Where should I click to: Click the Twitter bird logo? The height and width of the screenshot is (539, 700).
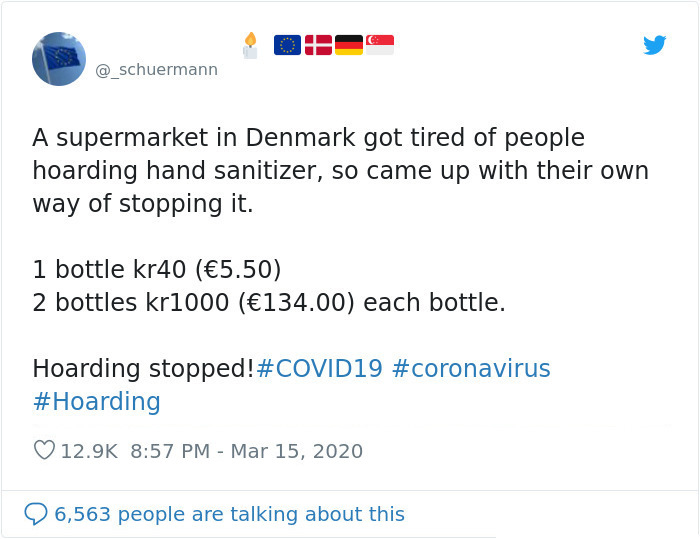(x=655, y=45)
